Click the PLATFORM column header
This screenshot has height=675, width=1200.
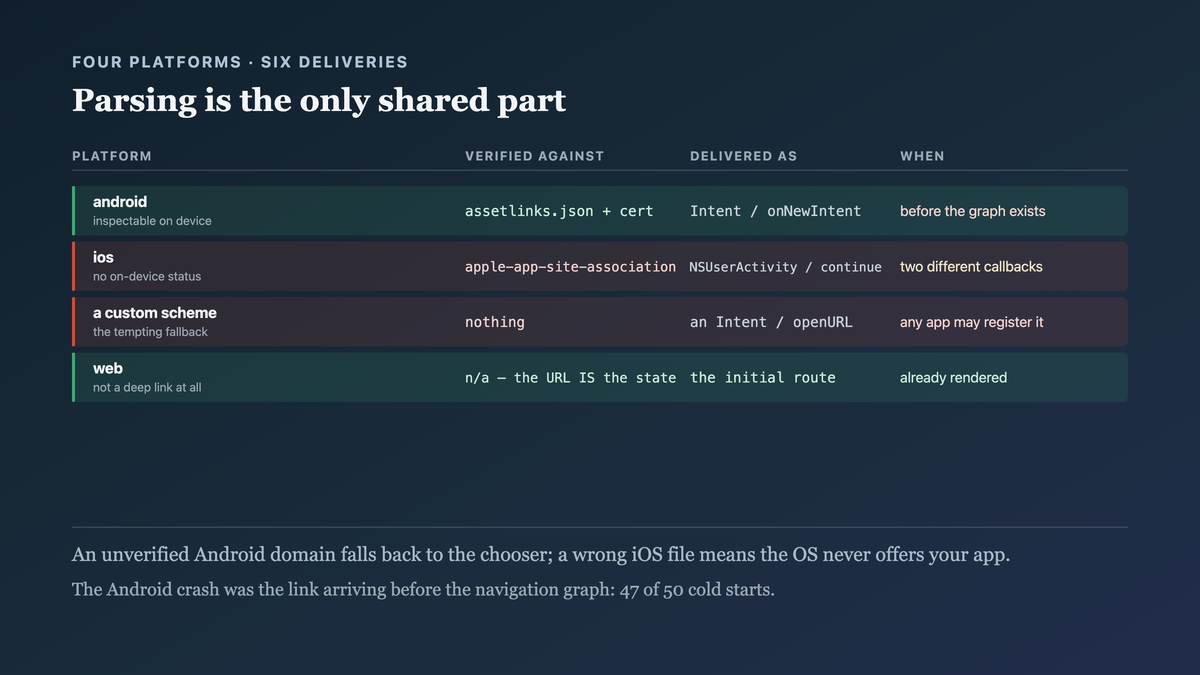[112, 156]
